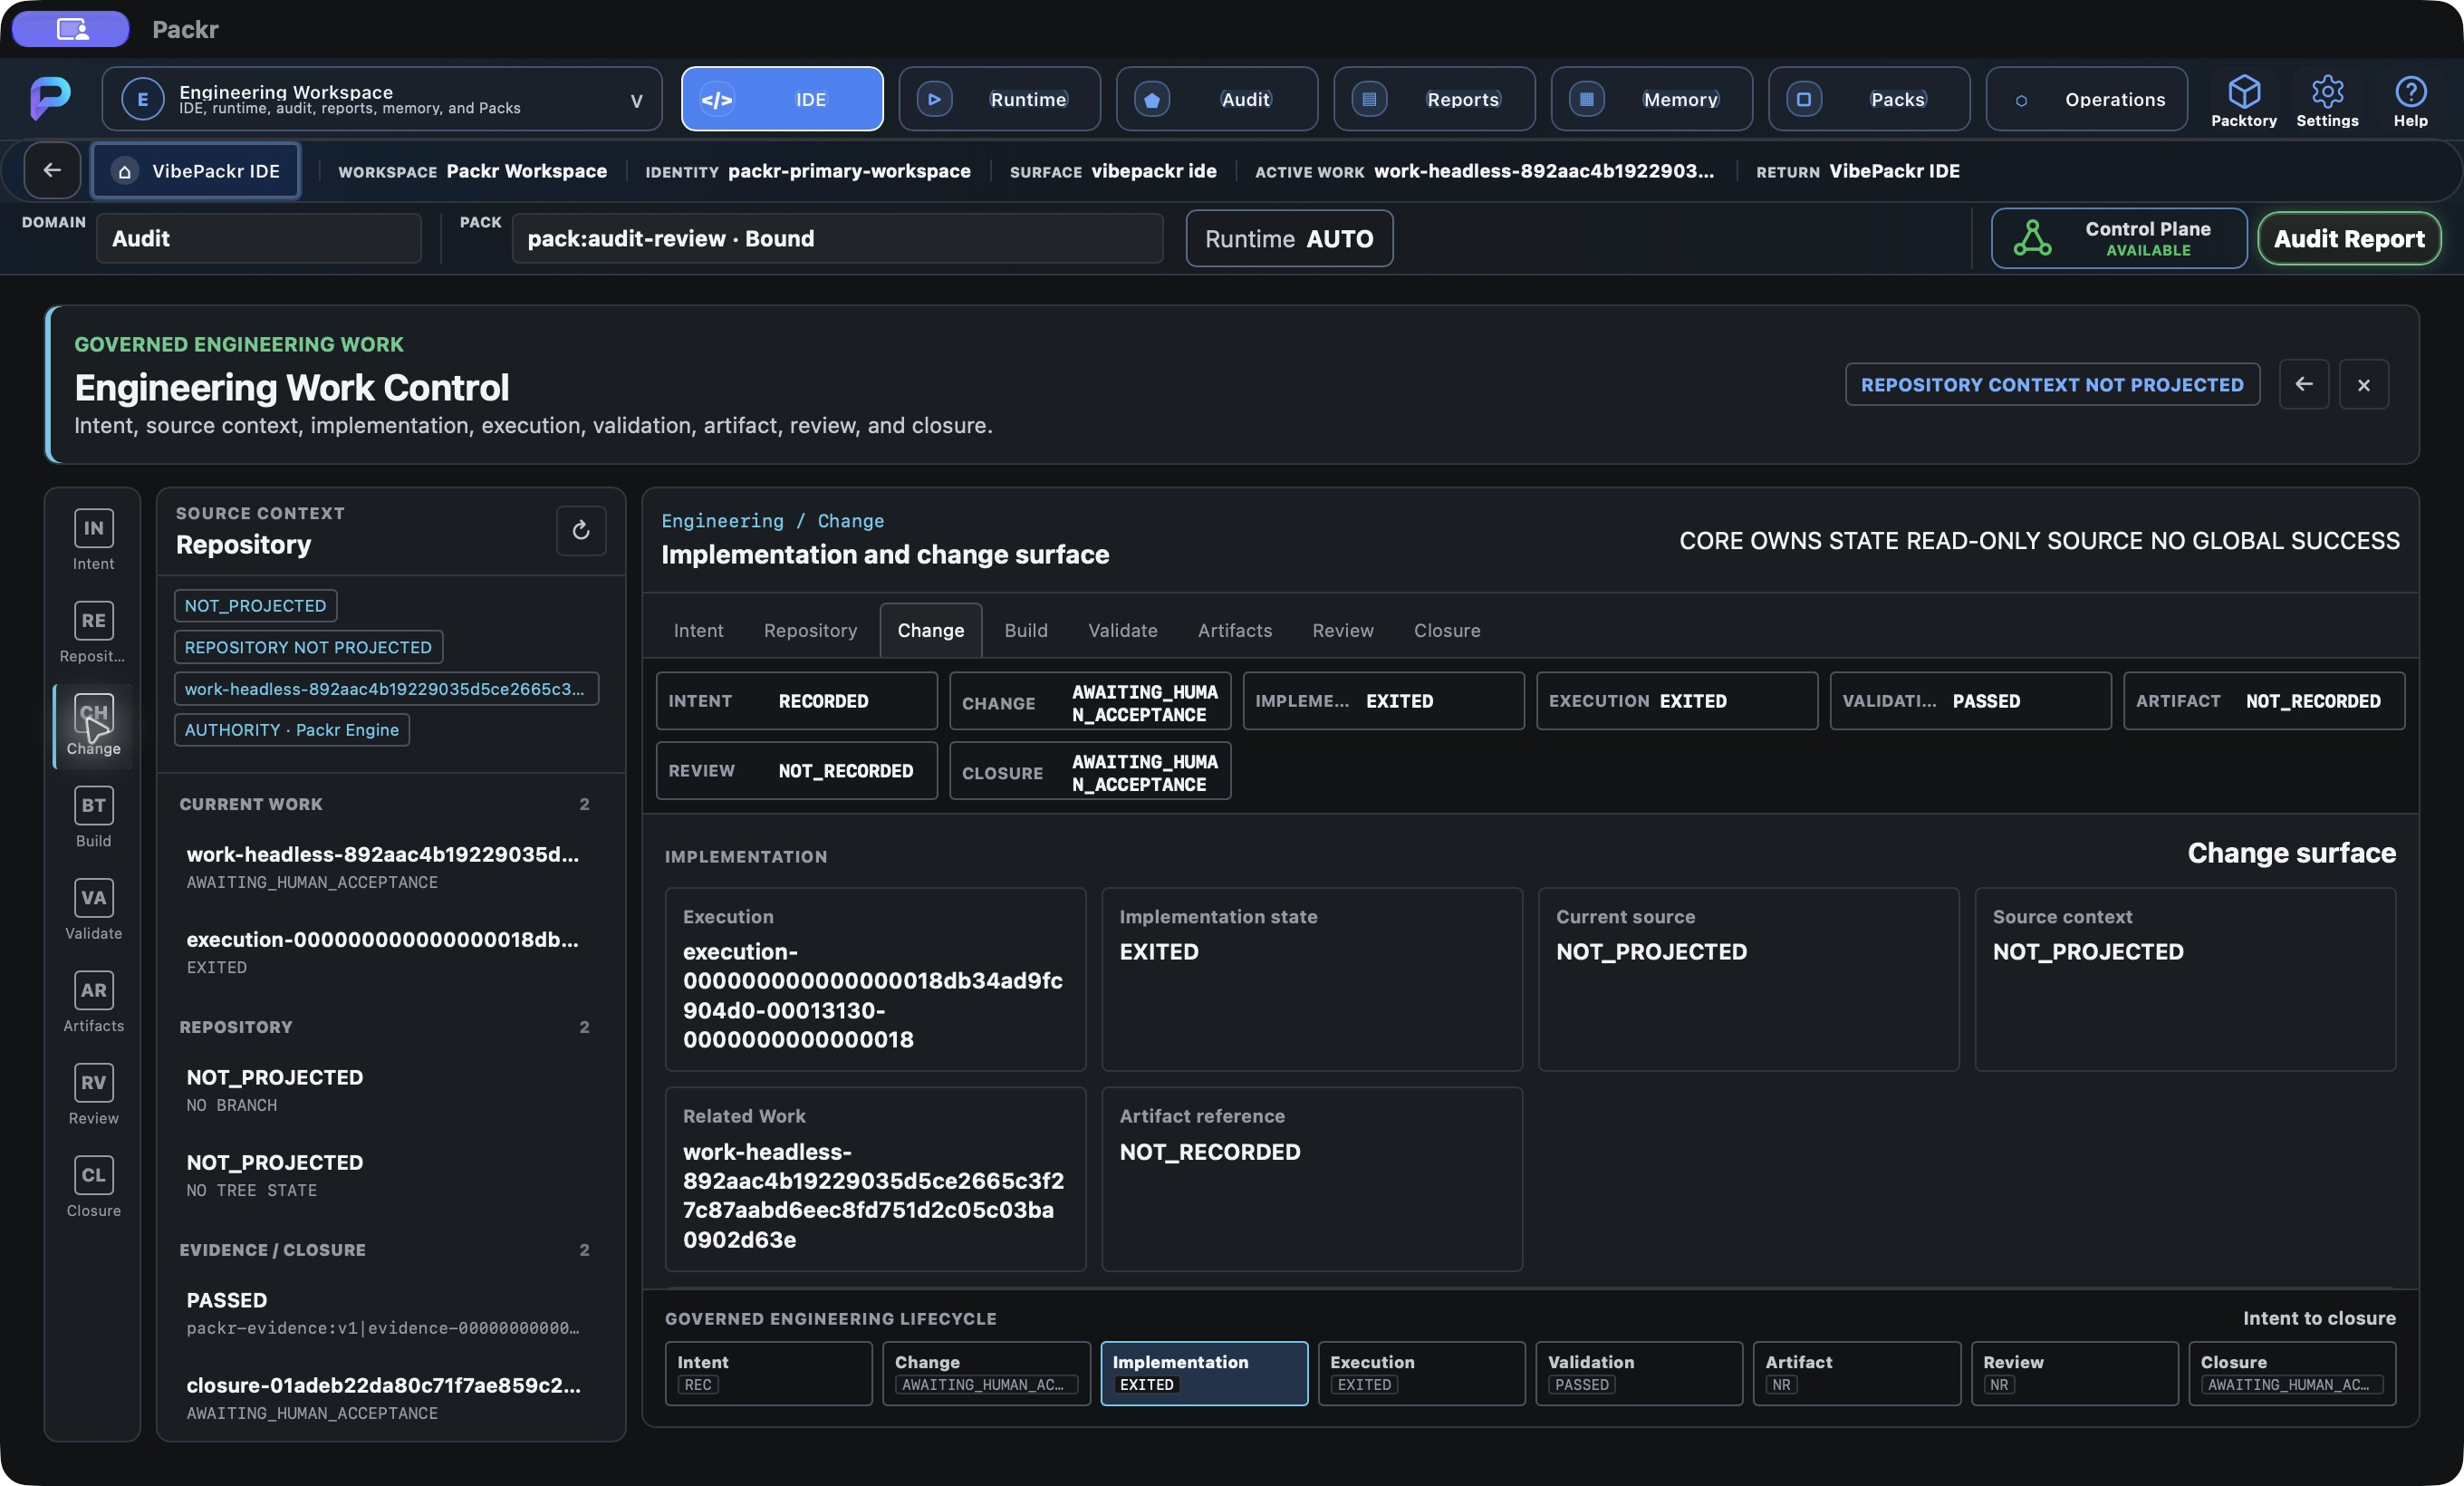Switch to the IDE top navigation tab
Image resolution: width=2464 pixels, height=1486 pixels.
point(782,99)
